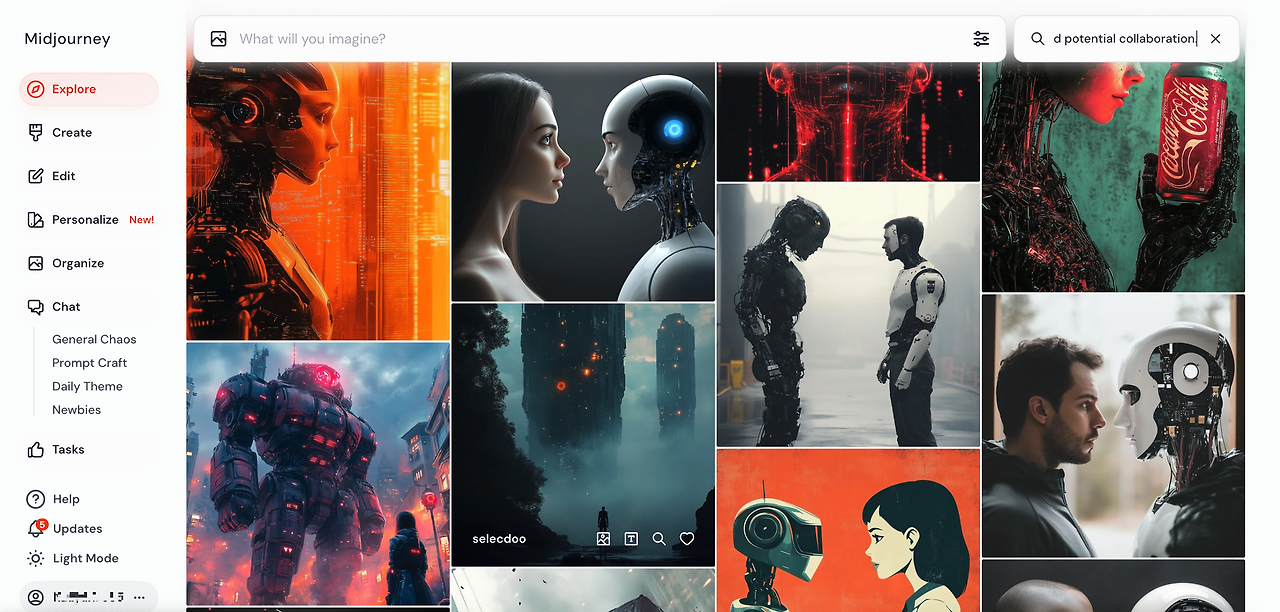Open the red digital face image
The image size is (1280, 612).
click(x=848, y=121)
